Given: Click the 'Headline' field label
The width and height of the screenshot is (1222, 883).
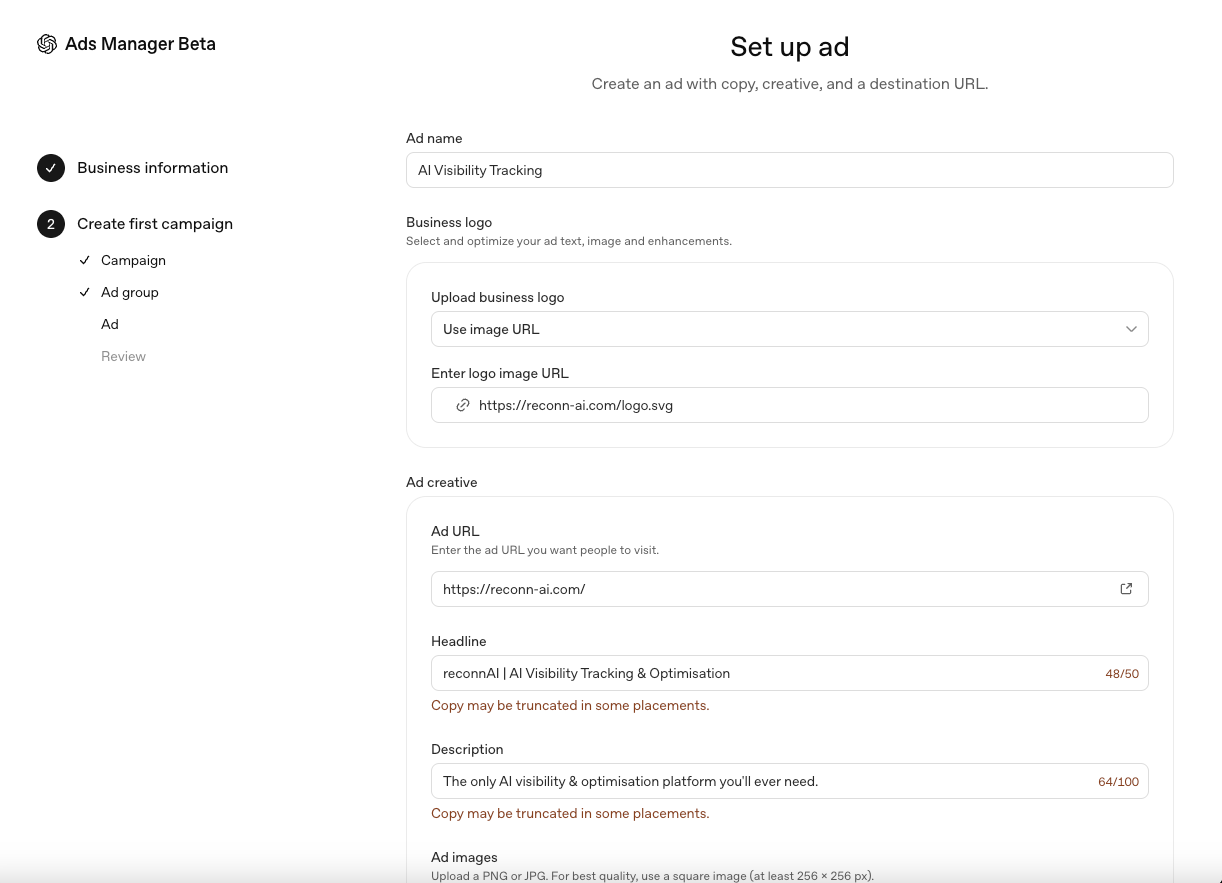Looking at the screenshot, I should pyautogui.click(x=459, y=641).
